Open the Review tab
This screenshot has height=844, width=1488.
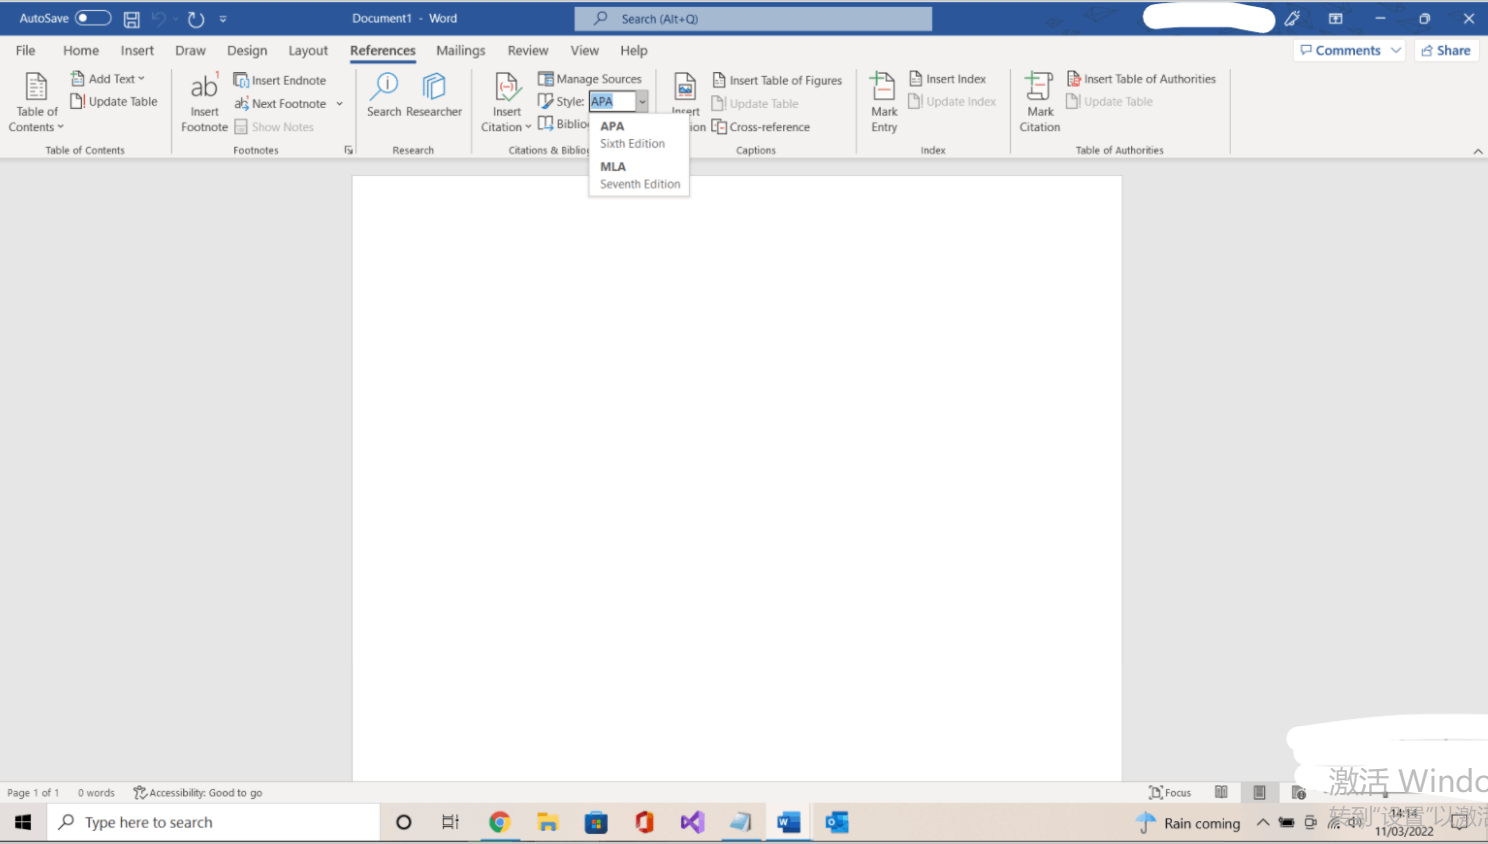(527, 50)
